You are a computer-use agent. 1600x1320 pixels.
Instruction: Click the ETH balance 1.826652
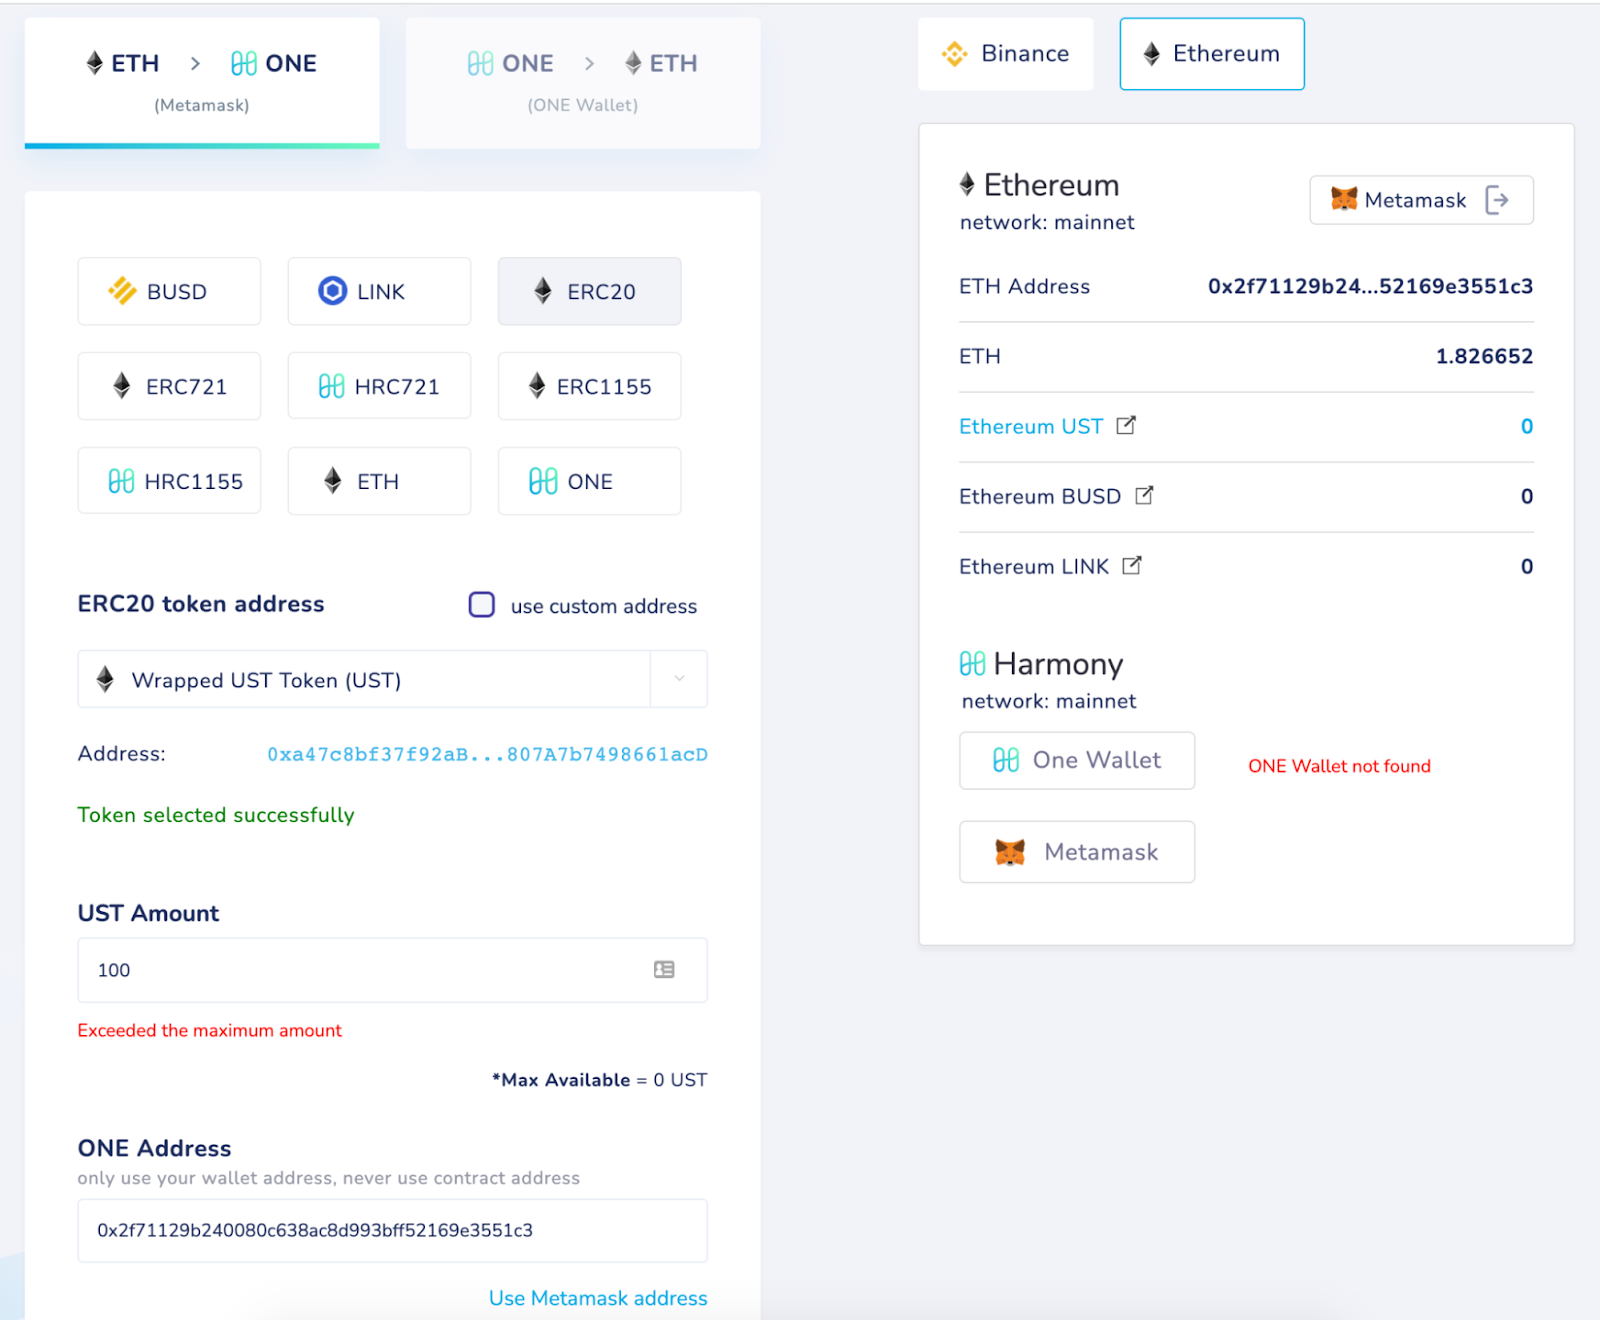1484,356
